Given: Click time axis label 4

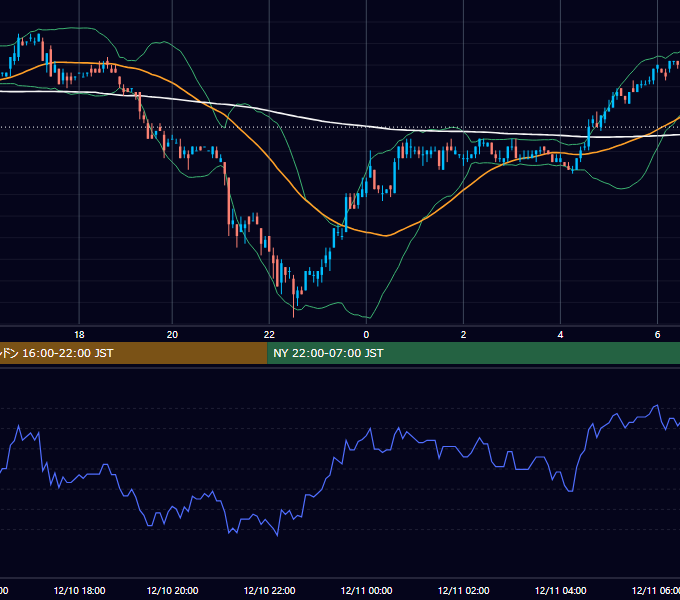Looking at the screenshot, I should pyautogui.click(x=560, y=335).
